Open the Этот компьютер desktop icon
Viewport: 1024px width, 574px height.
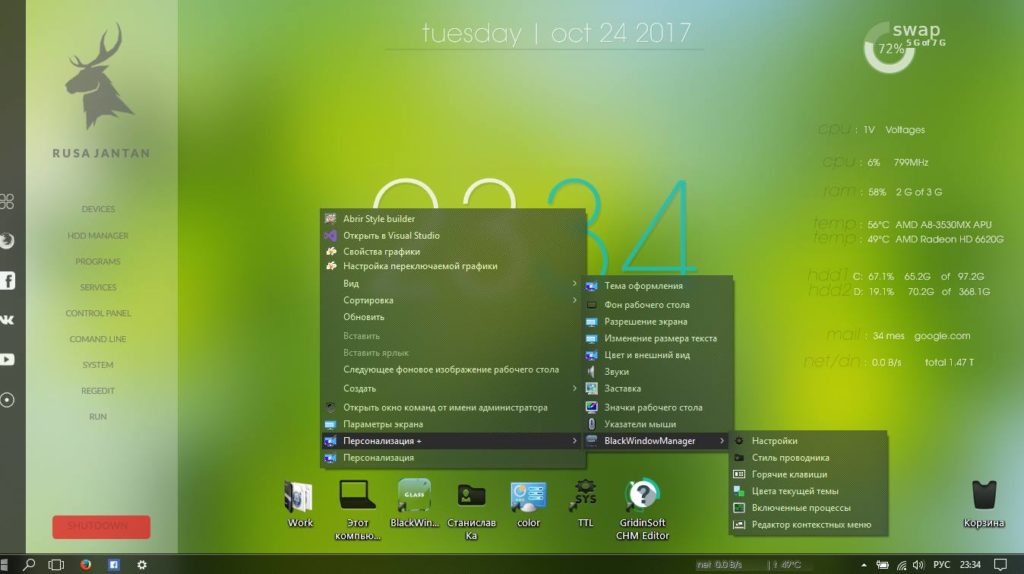point(357,509)
